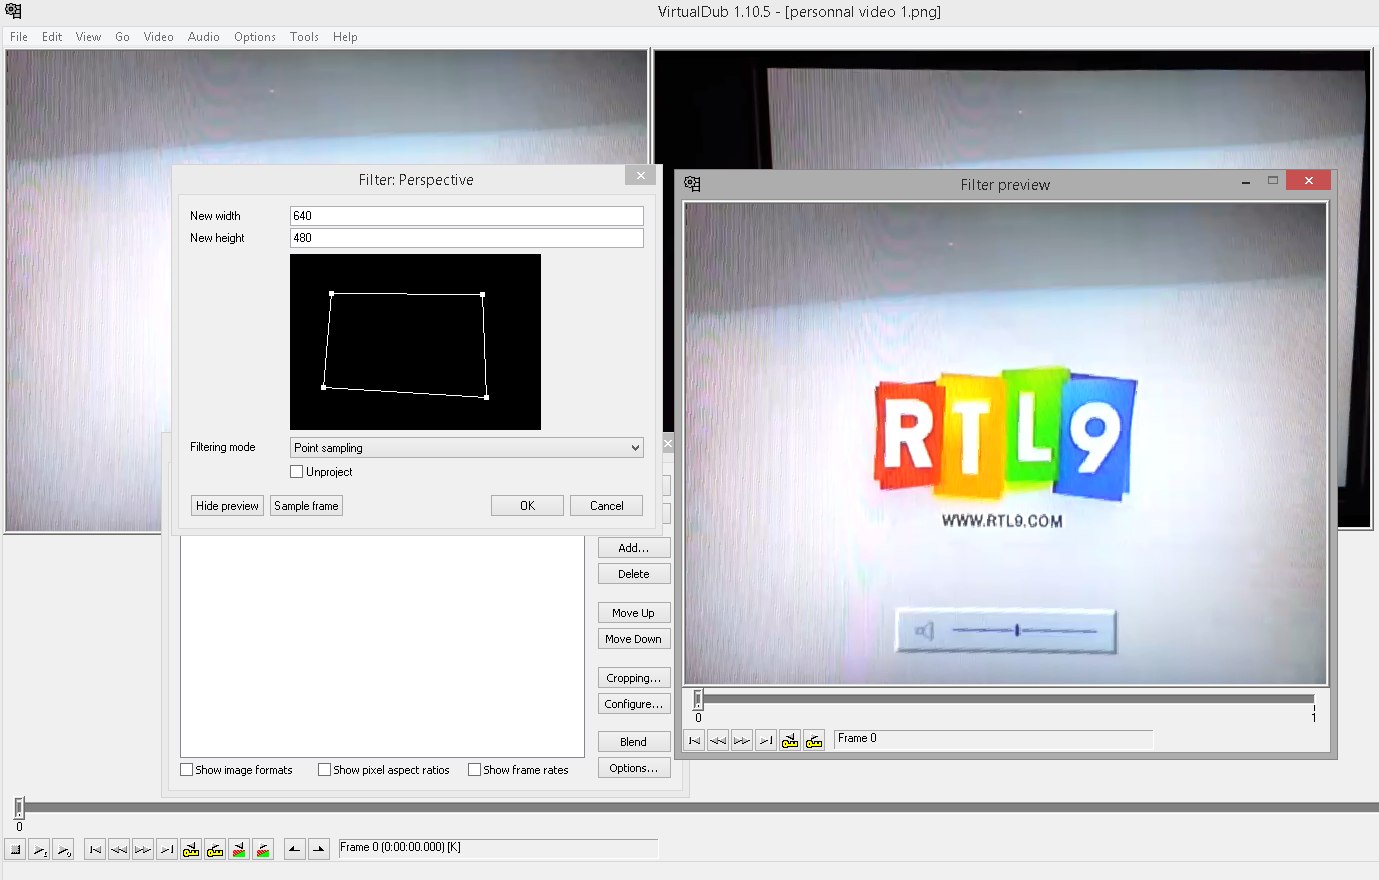Viewport: 1379px width, 880px height.
Task: Click Delete in the Filters dialog
Action: pos(634,574)
